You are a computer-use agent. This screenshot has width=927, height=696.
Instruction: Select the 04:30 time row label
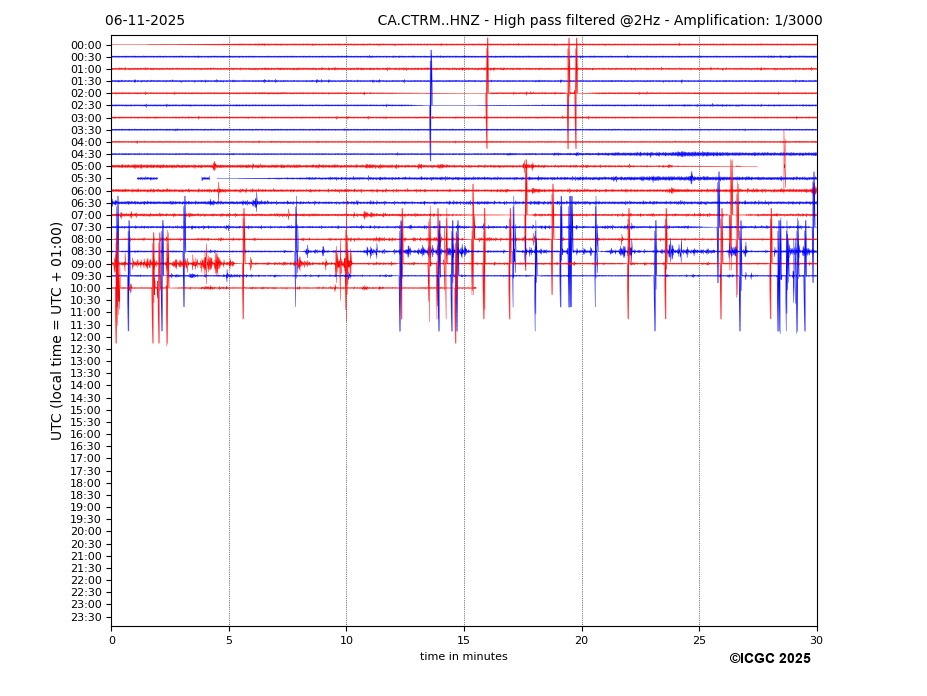tap(86, 154)
